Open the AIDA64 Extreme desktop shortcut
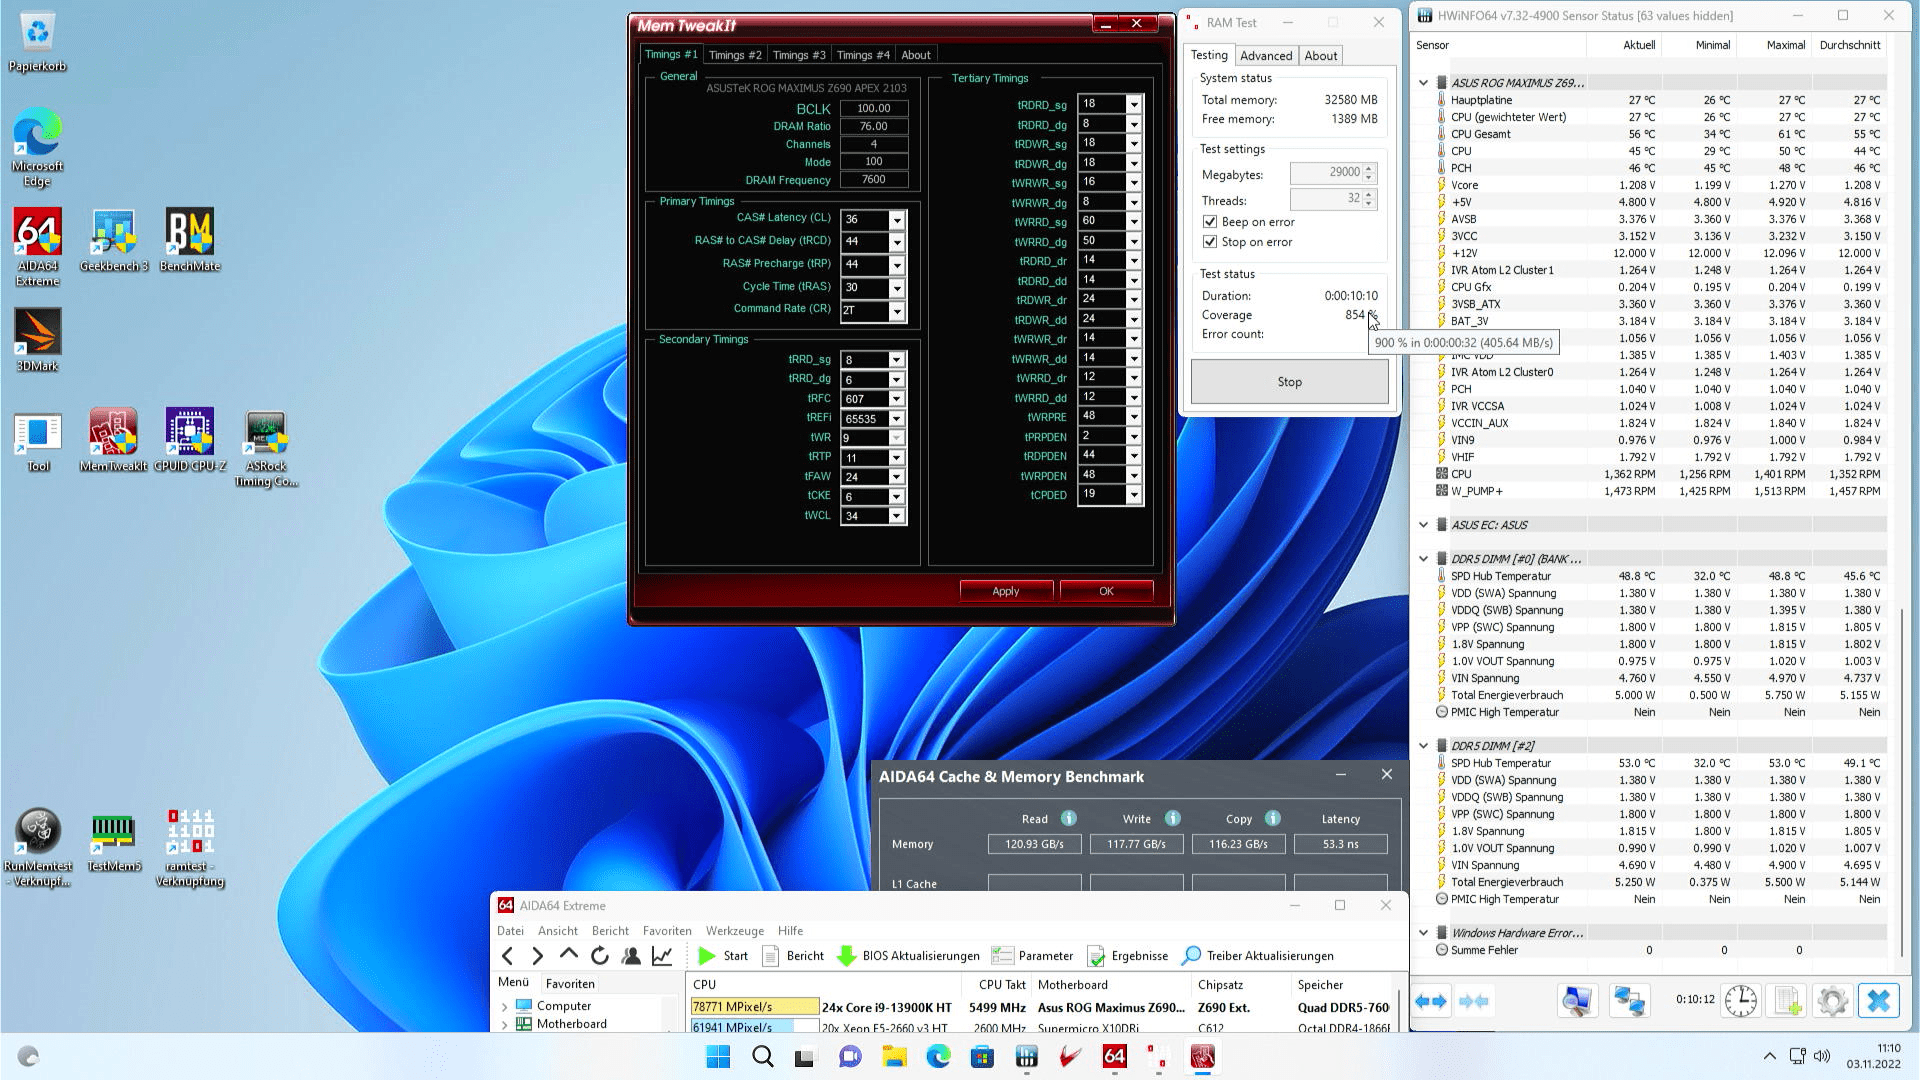Image resolution: width=1920 pixels, height=1080 pixels. [x=38, y=246]
